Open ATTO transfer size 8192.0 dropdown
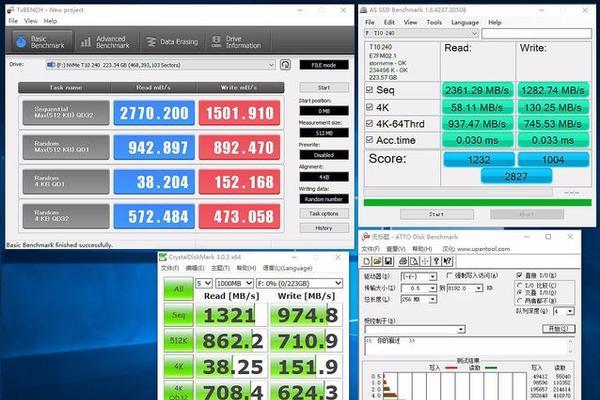Viewport: 600px width, 400px height. (465, 288)
